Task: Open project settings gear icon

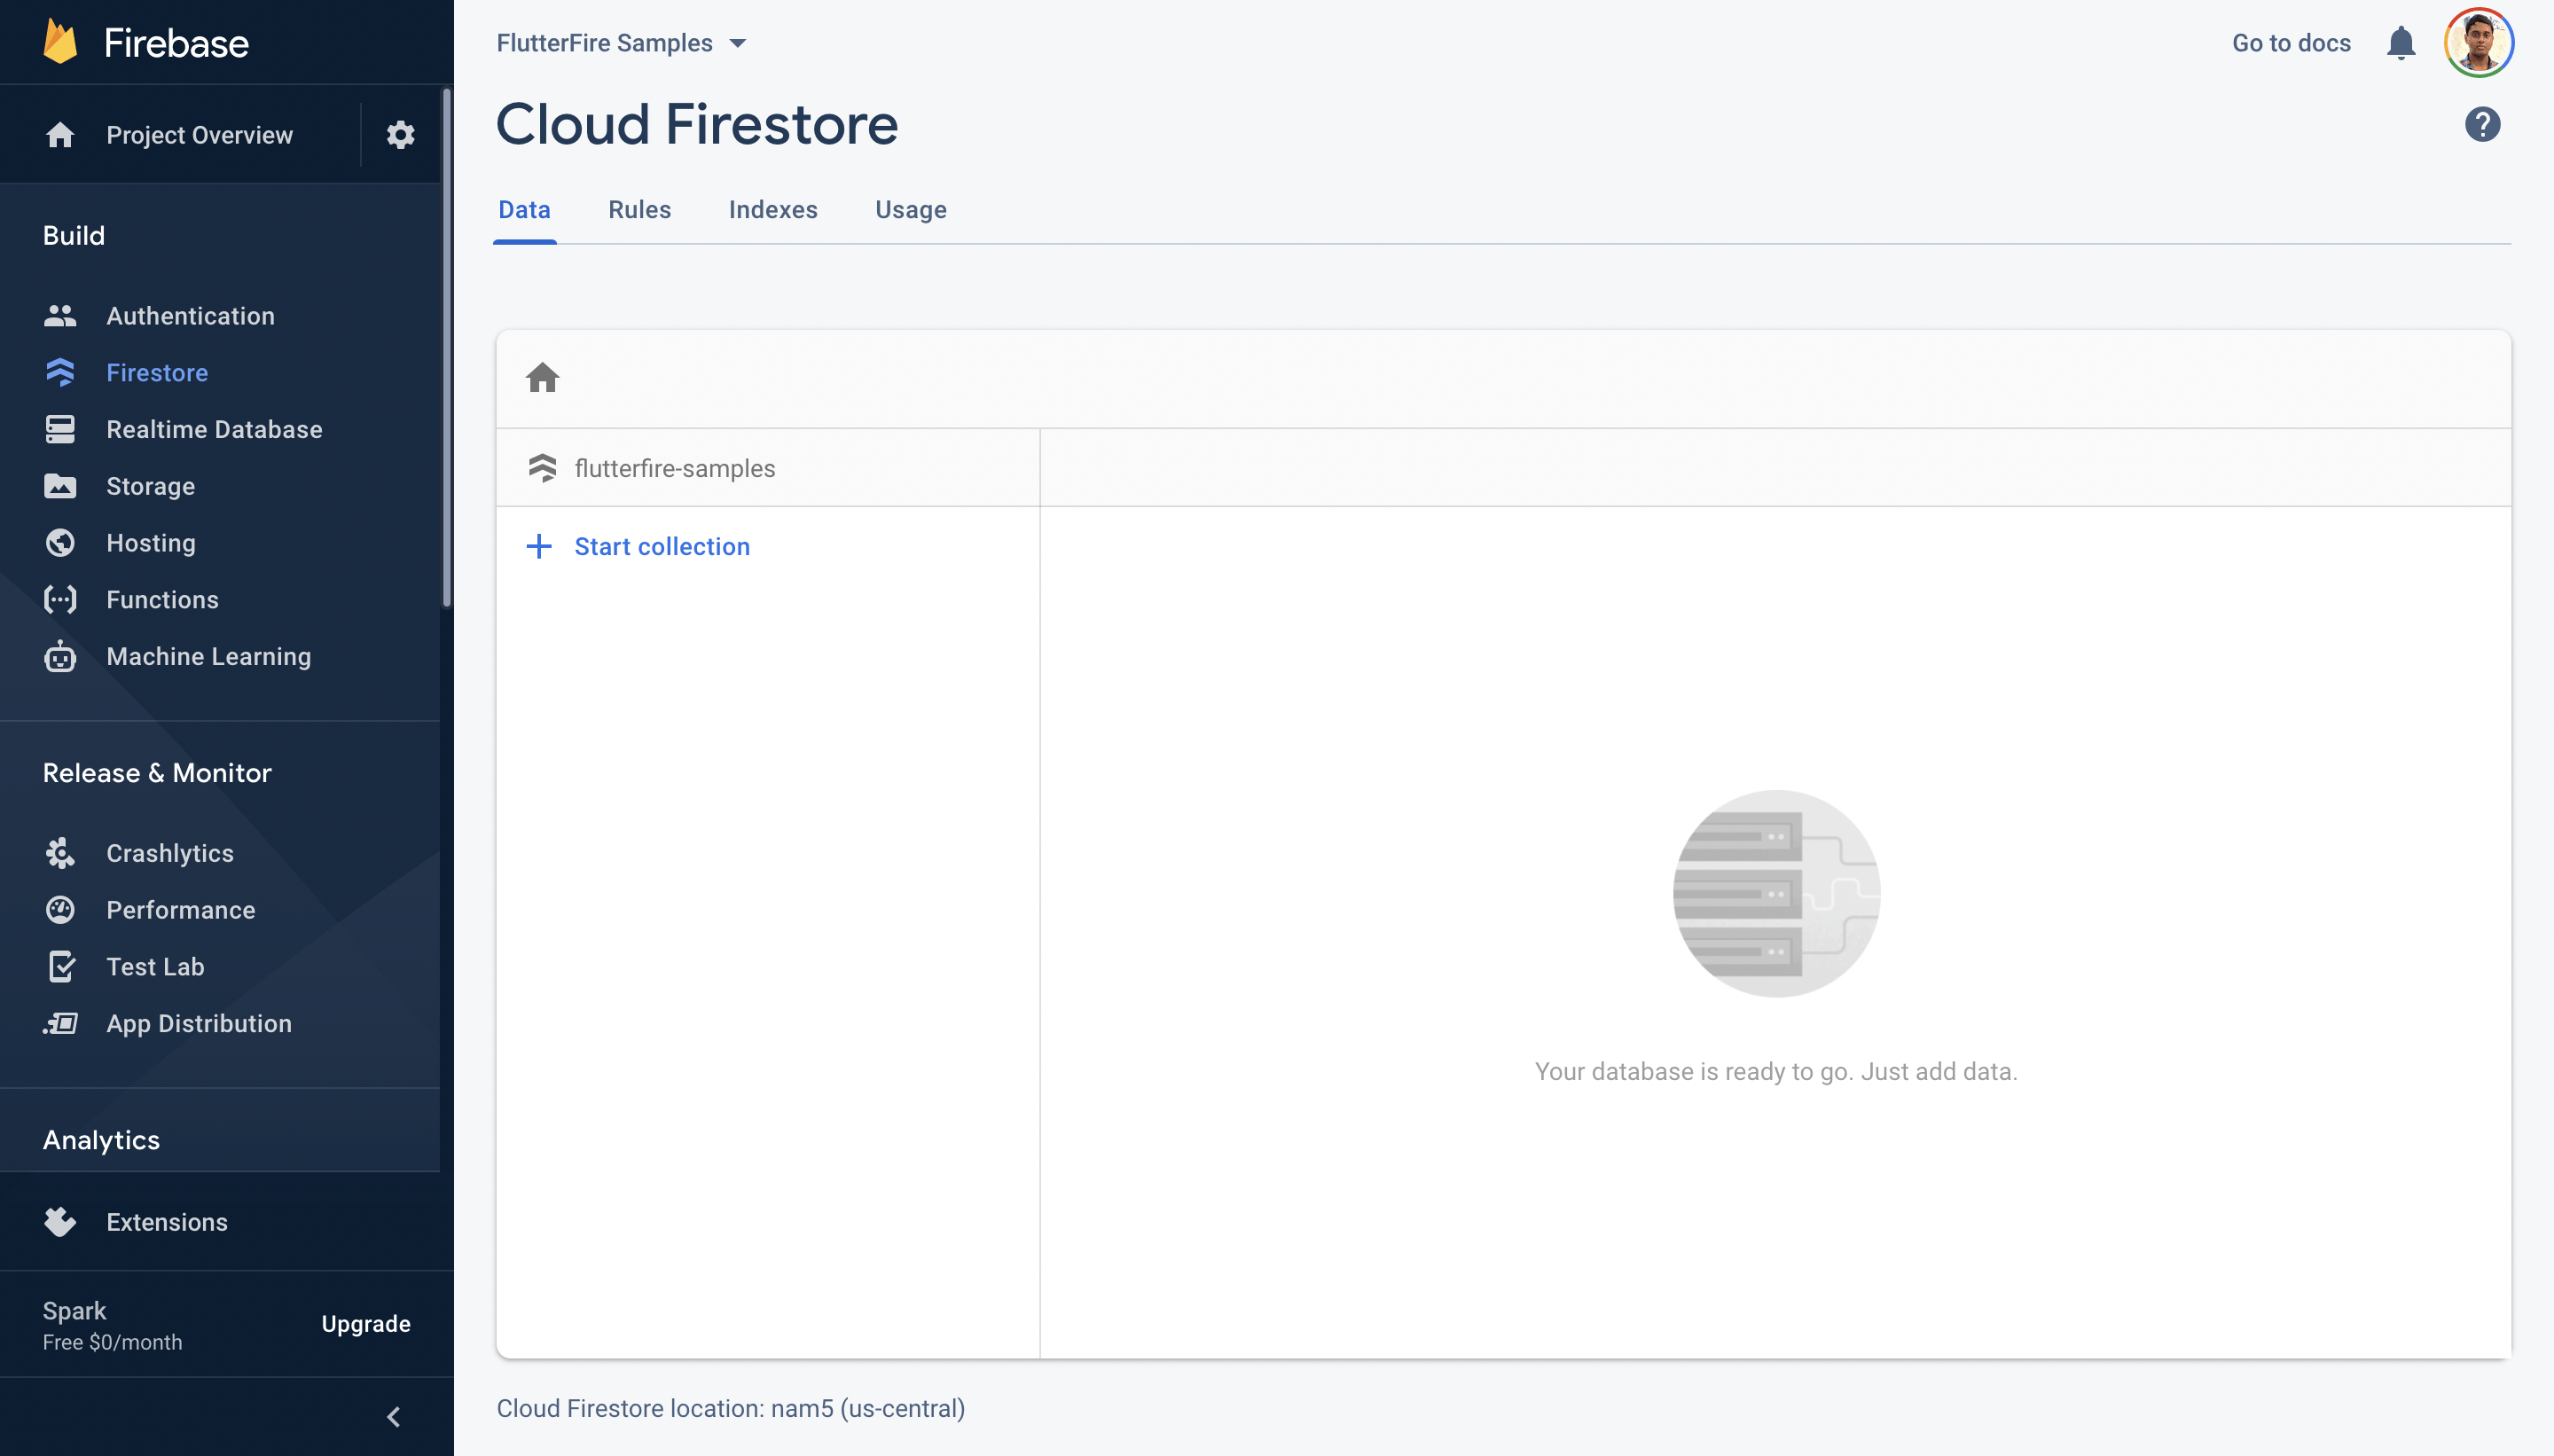Action: coord(401,135)
